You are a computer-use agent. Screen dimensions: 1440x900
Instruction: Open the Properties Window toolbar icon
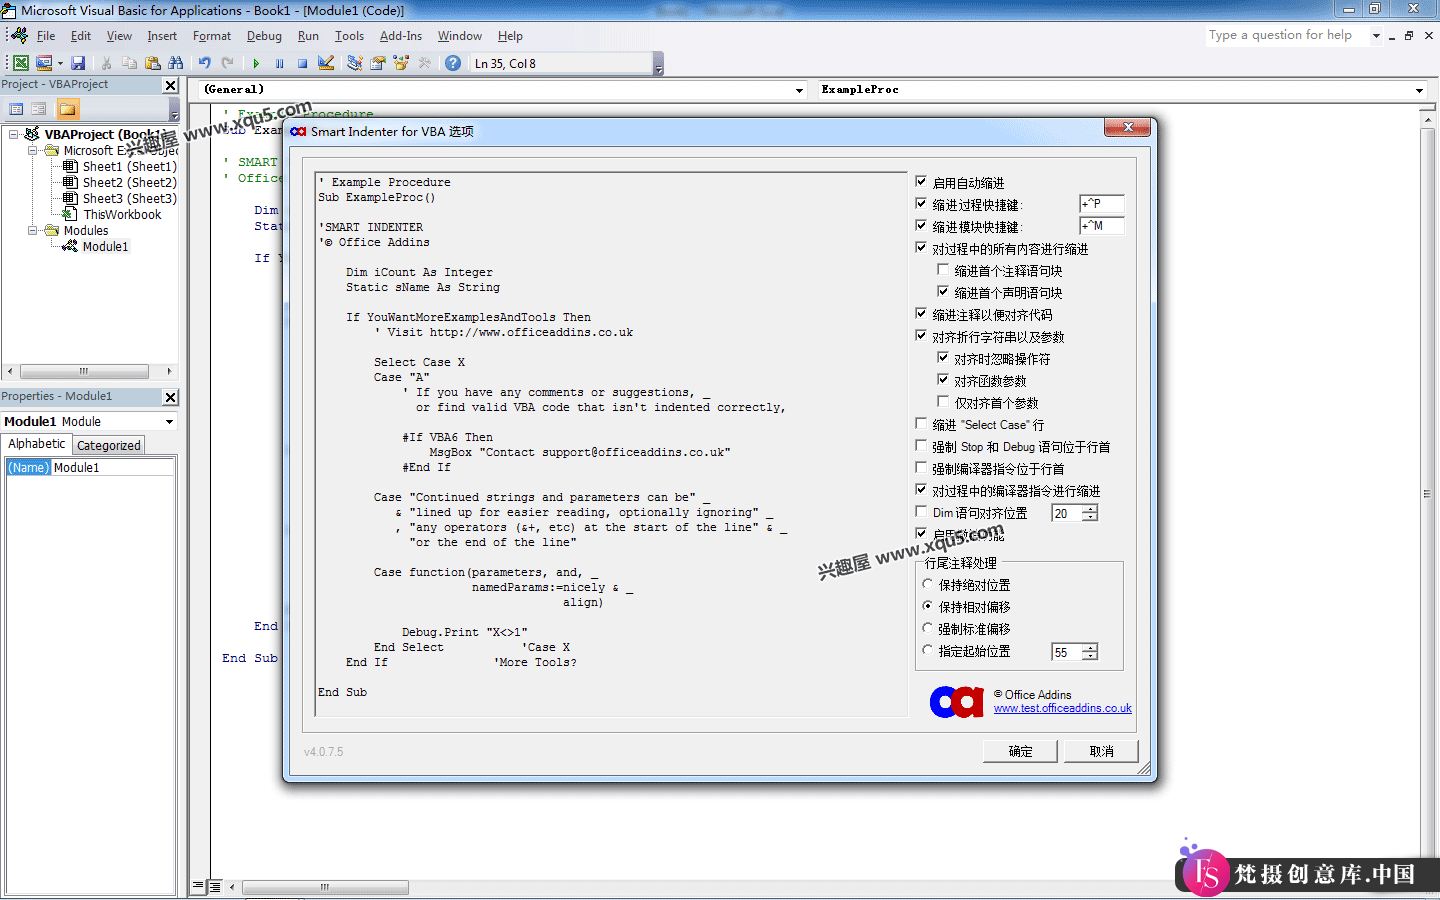[378, 63]
